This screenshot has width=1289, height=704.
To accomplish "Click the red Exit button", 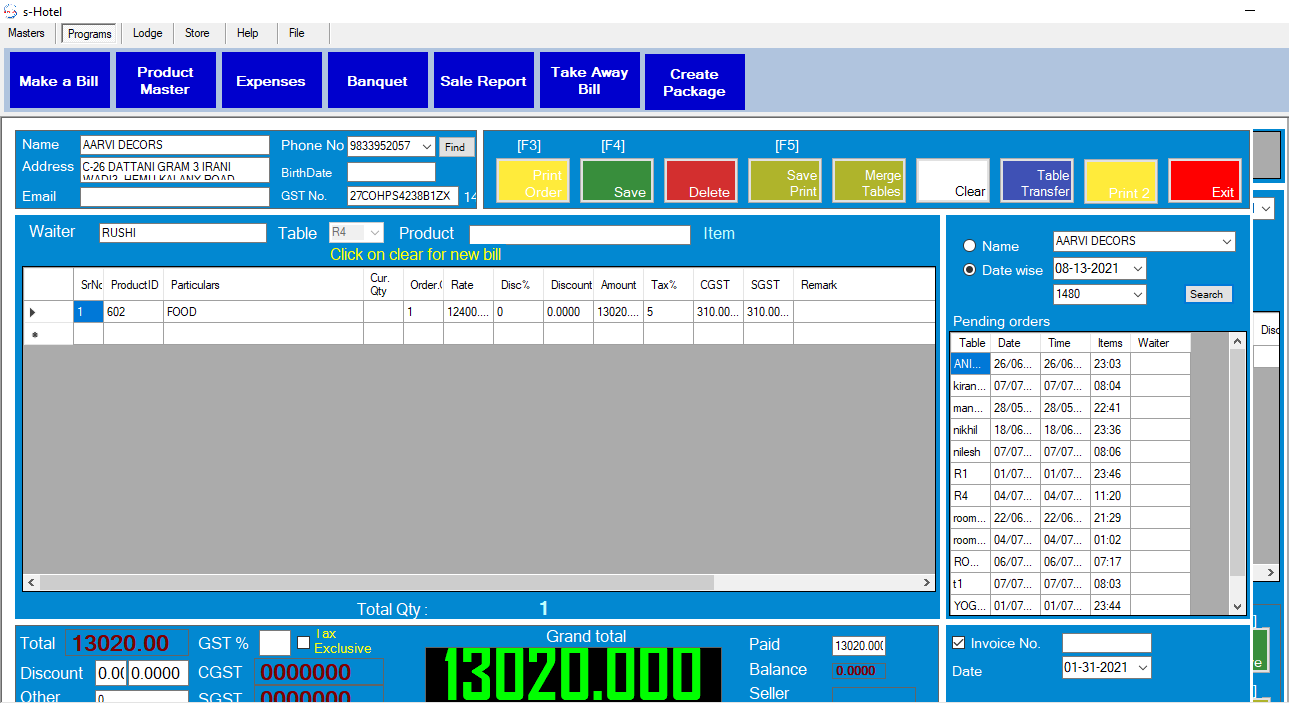I will click(x=1205, y=182).
